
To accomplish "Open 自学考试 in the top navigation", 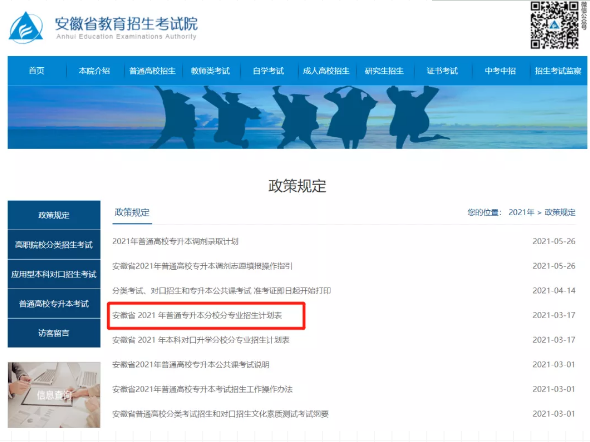I will tap(268, 71).
